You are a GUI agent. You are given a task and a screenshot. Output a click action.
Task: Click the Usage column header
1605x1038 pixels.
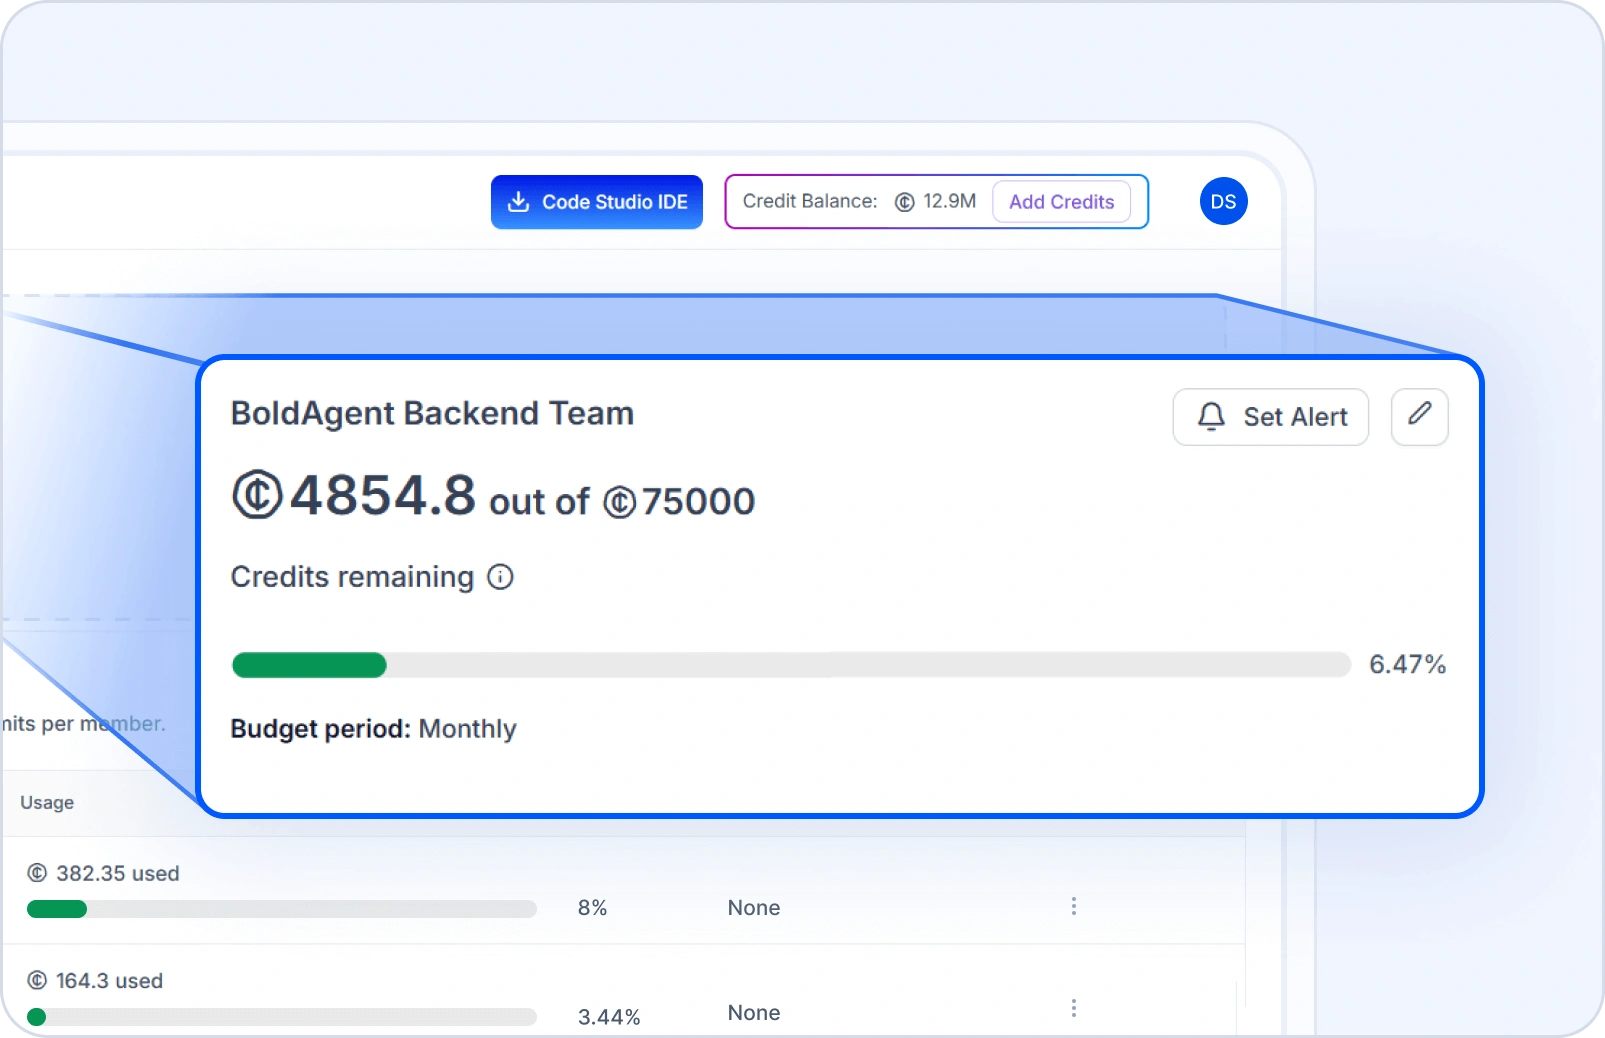click(47, 803)
